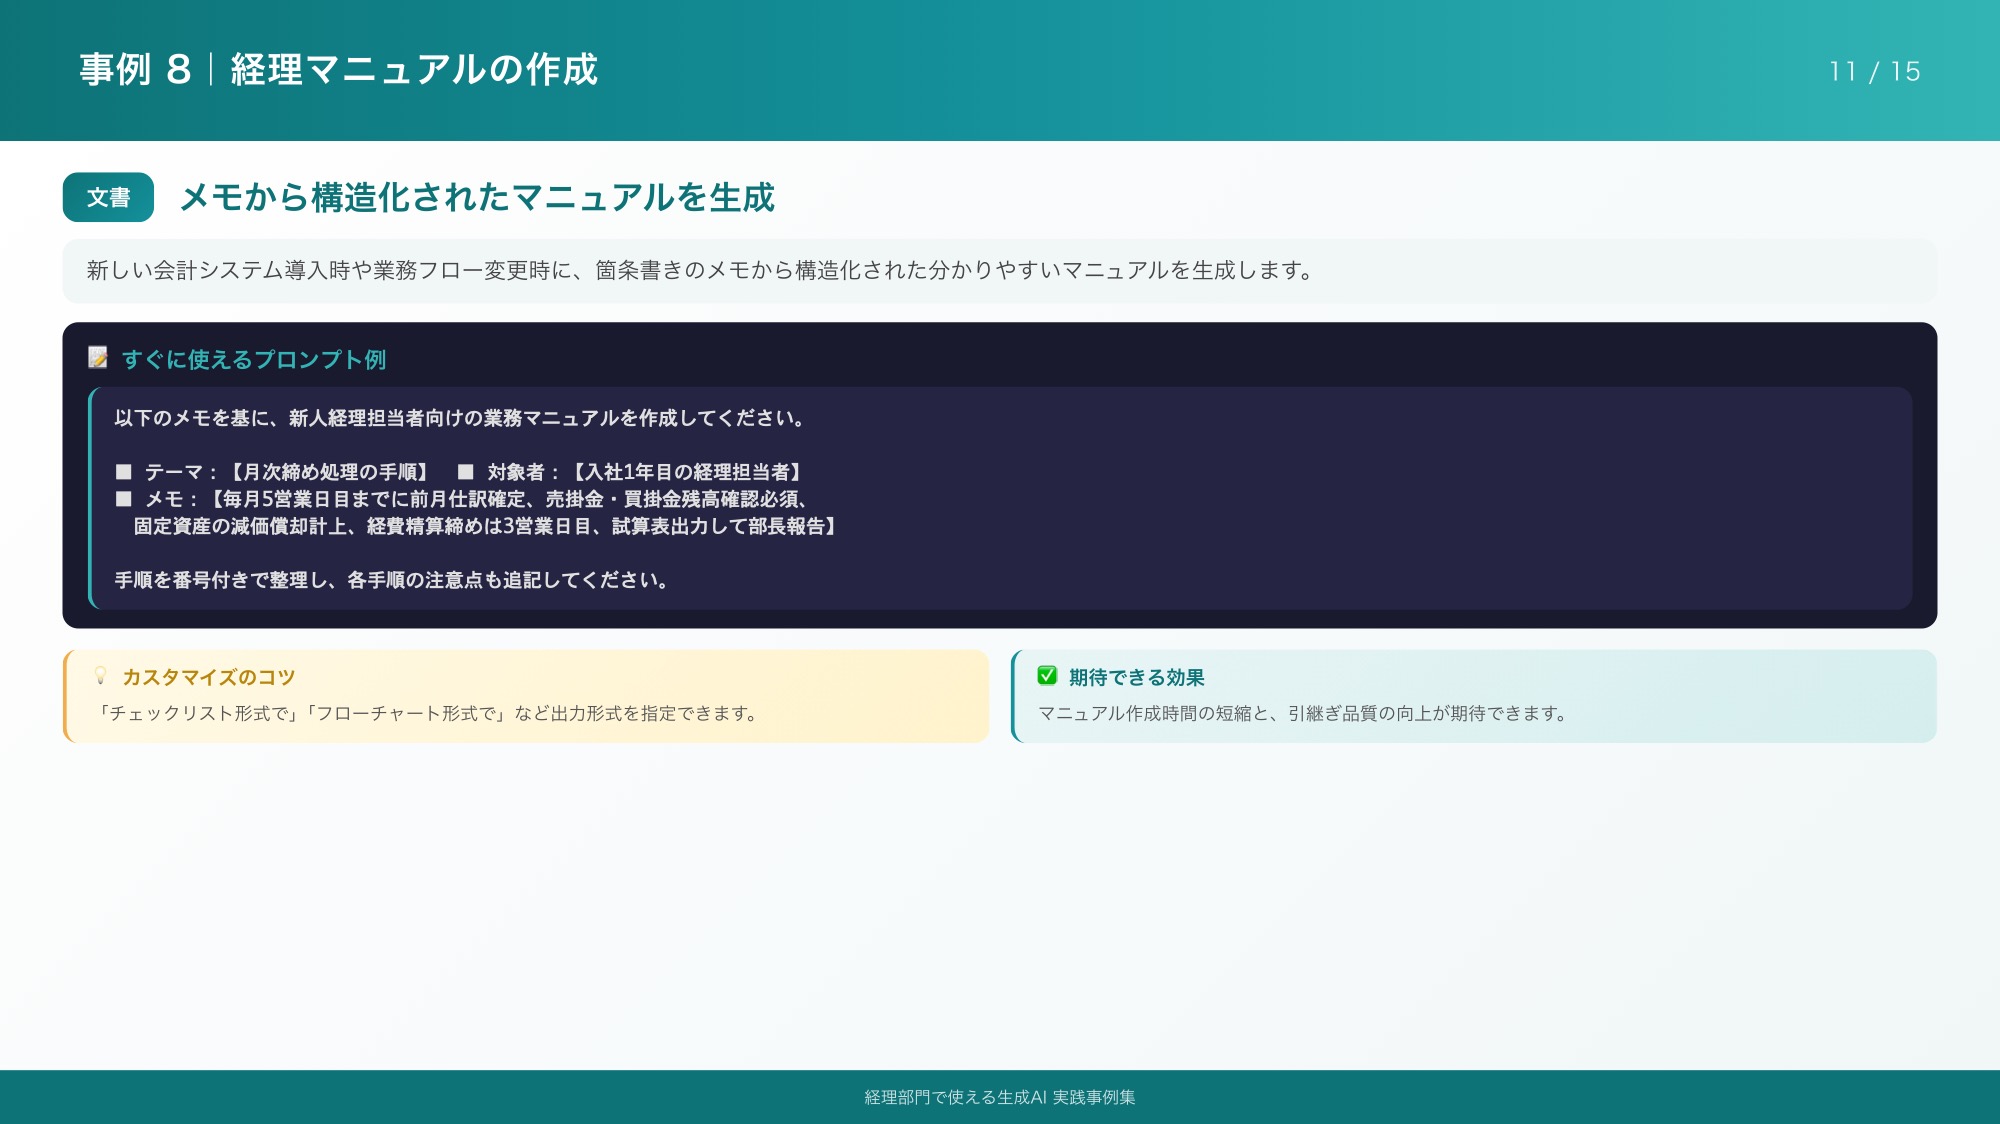The image size is (2000, 1124).
Task: Click the lightbulb icon beside カスタマイズのコツ
Action: [100, 676]
